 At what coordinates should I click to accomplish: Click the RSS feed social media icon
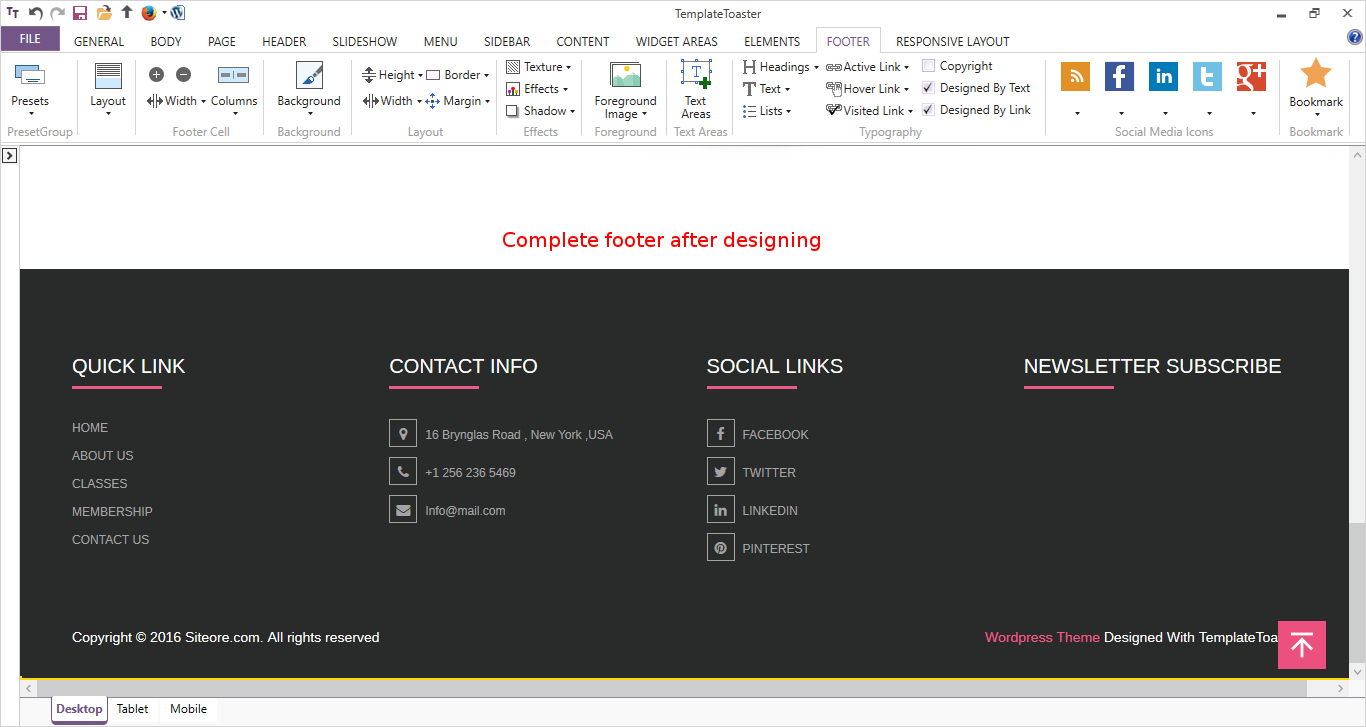pyautogui.click(x=1076, y=77)
